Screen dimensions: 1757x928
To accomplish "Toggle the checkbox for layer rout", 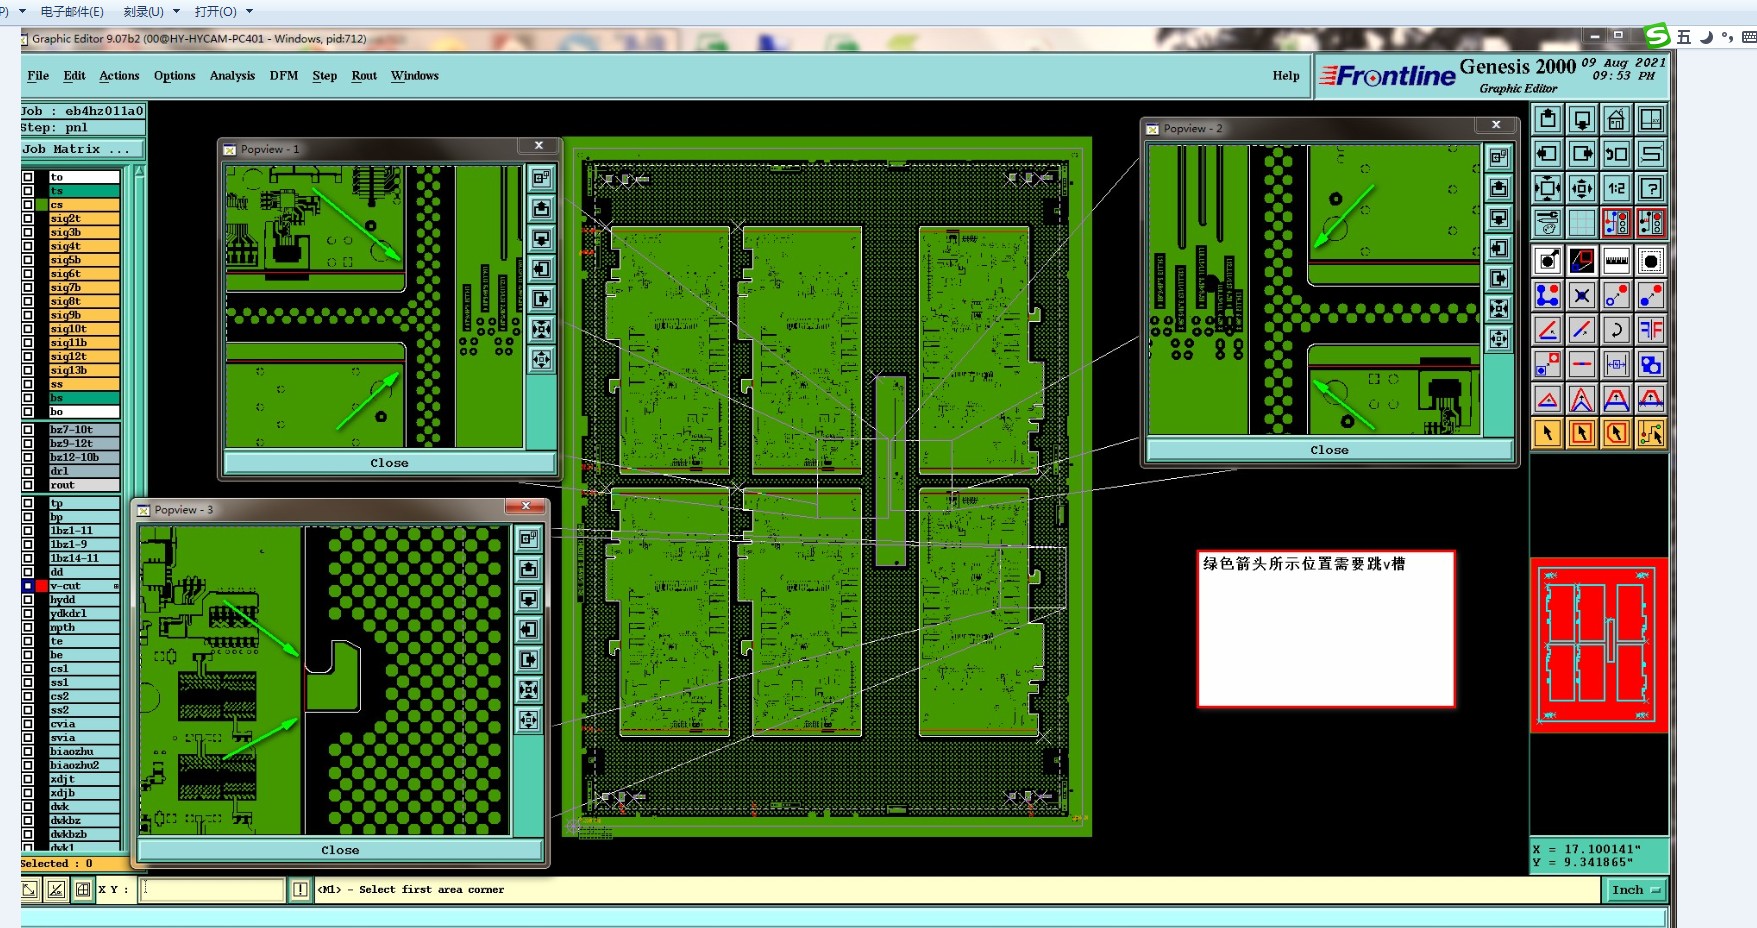I will (x=28, y=485).
